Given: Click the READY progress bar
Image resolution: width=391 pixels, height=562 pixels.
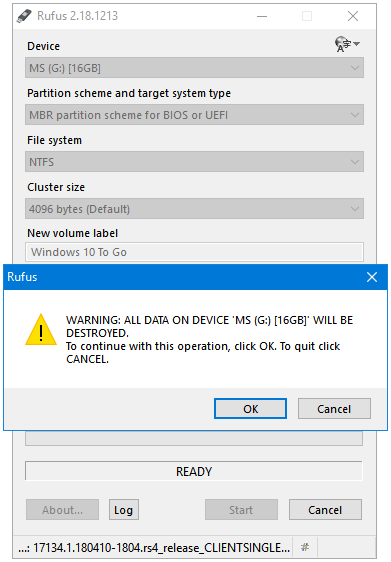Looking at the screenshot, I should point(194,471).
